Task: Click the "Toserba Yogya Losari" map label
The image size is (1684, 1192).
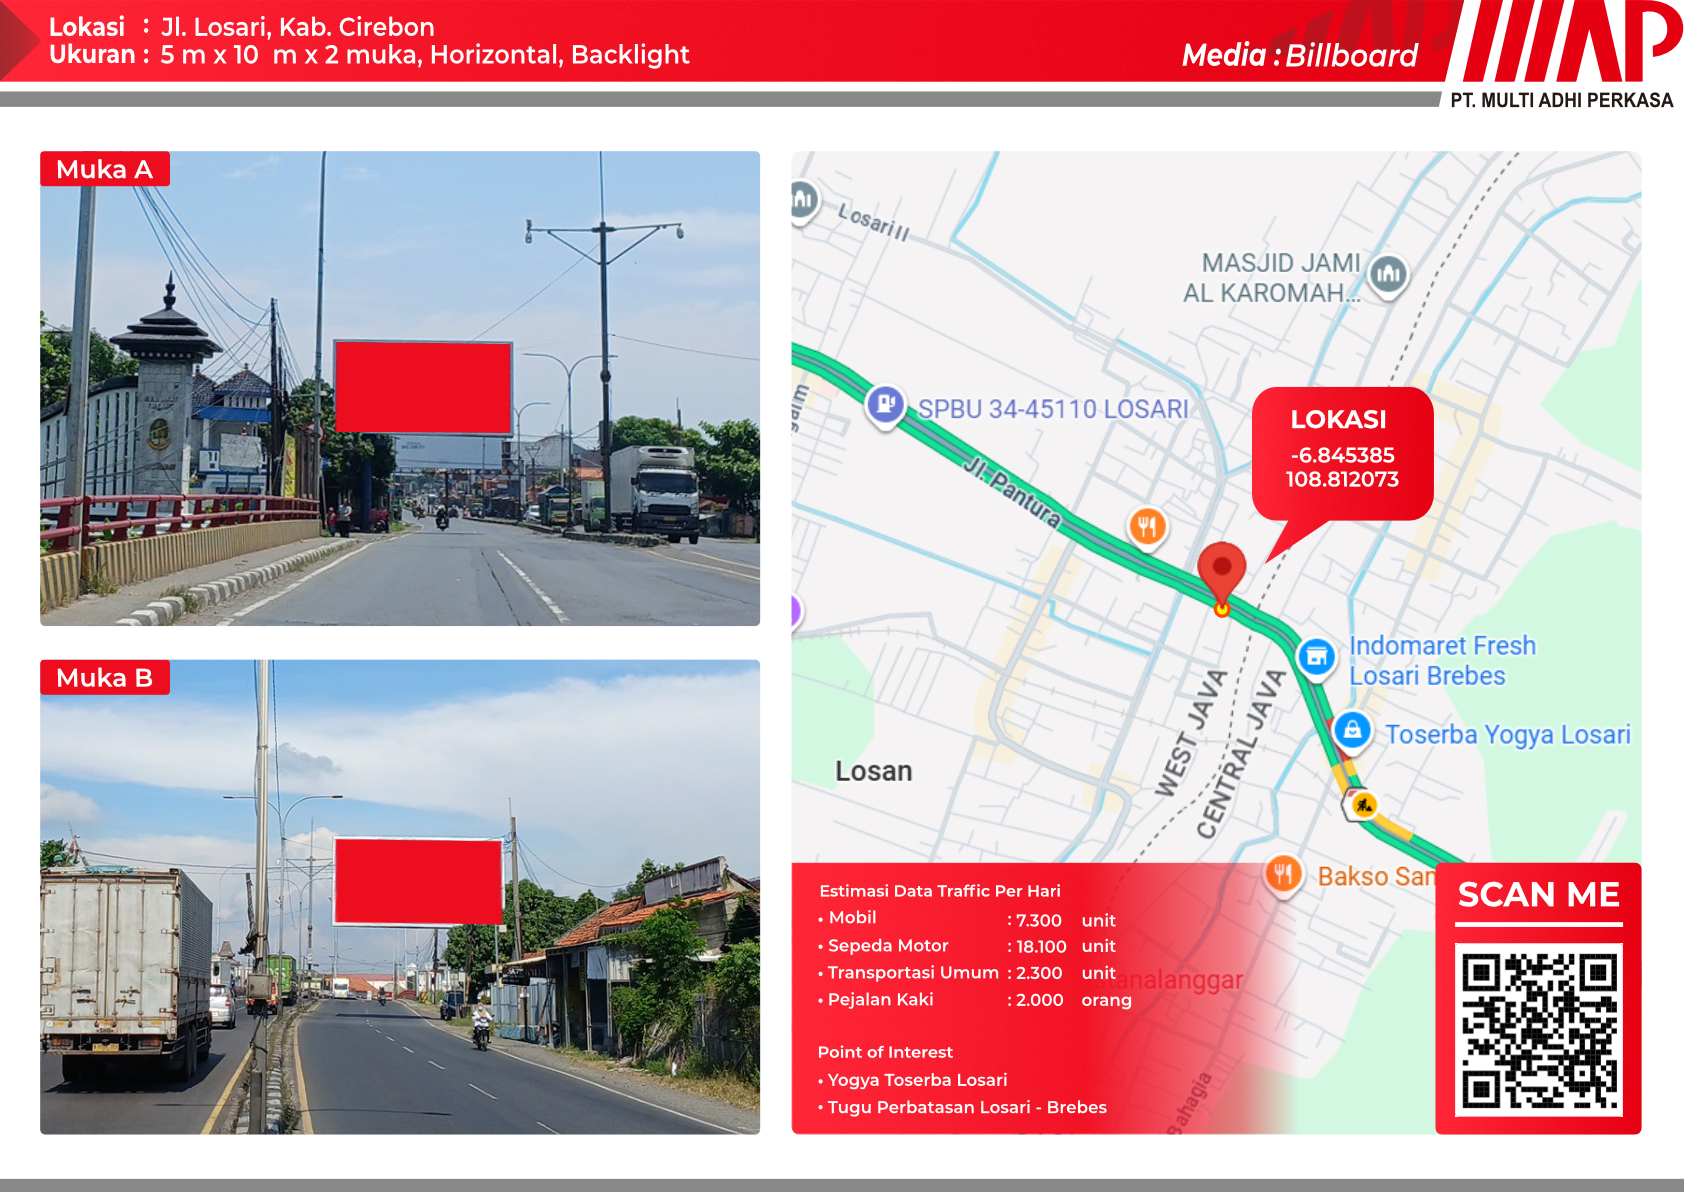Action: (1508, 735)
